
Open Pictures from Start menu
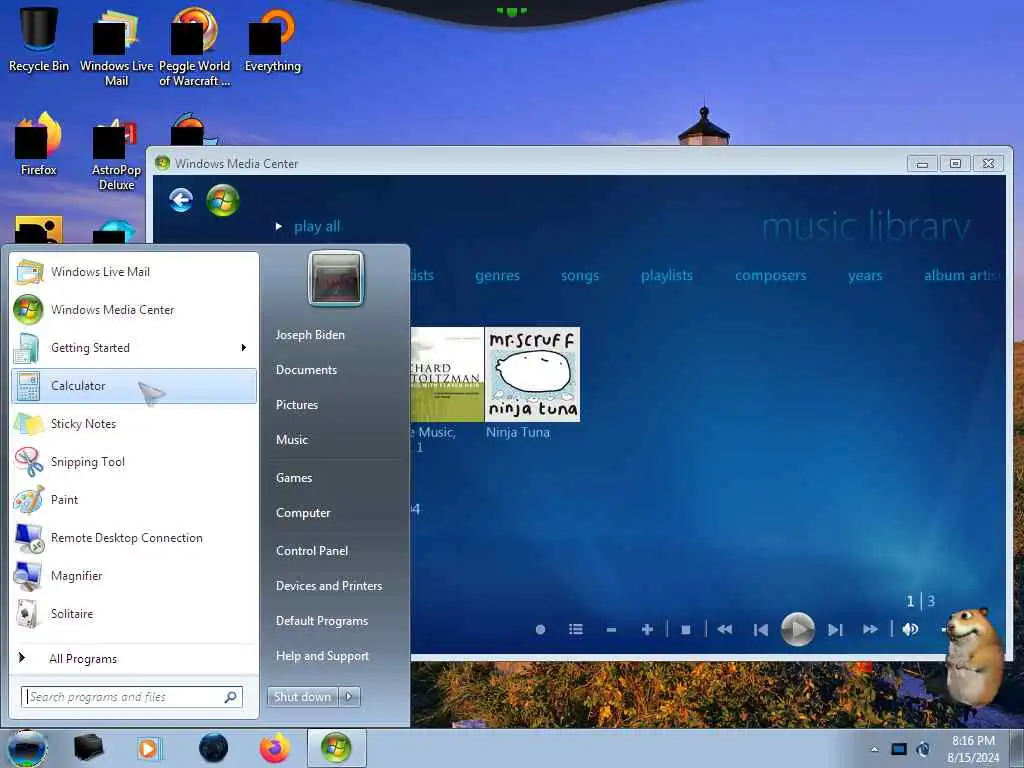(297, 405)
